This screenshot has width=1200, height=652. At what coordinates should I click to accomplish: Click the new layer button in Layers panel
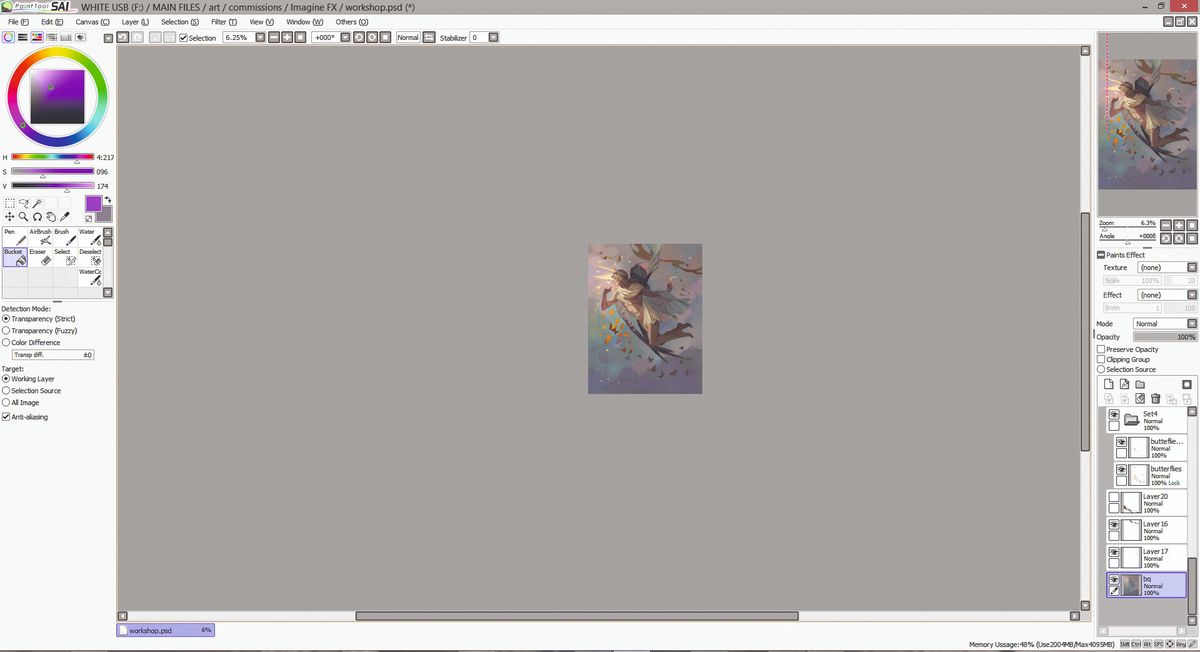1109,384
